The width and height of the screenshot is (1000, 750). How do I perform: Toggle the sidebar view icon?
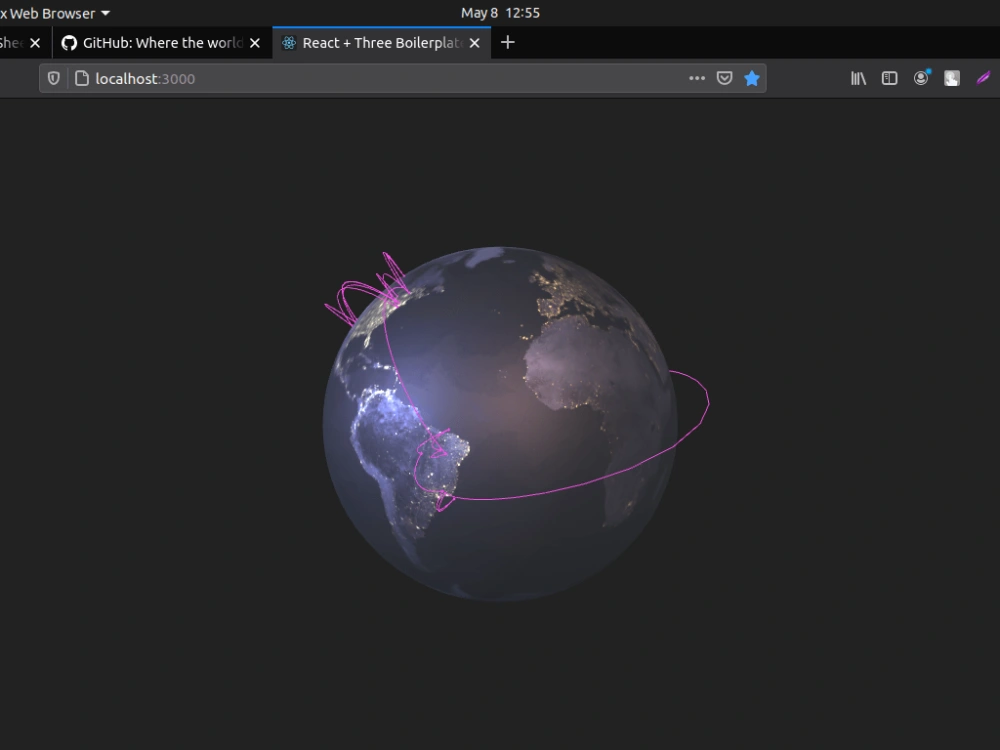[x=890, y=78]
